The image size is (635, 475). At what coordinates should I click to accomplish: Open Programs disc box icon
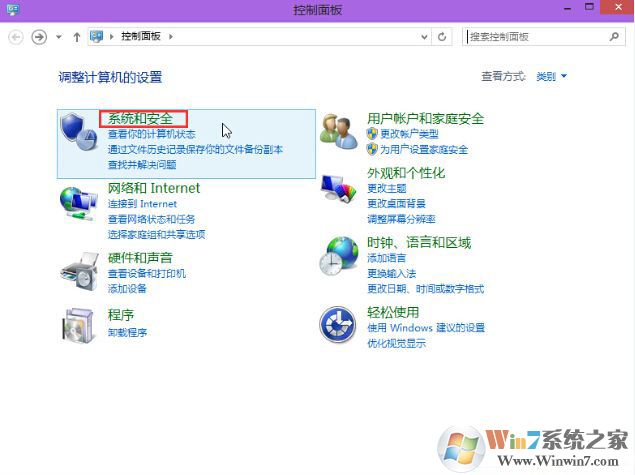79,325
